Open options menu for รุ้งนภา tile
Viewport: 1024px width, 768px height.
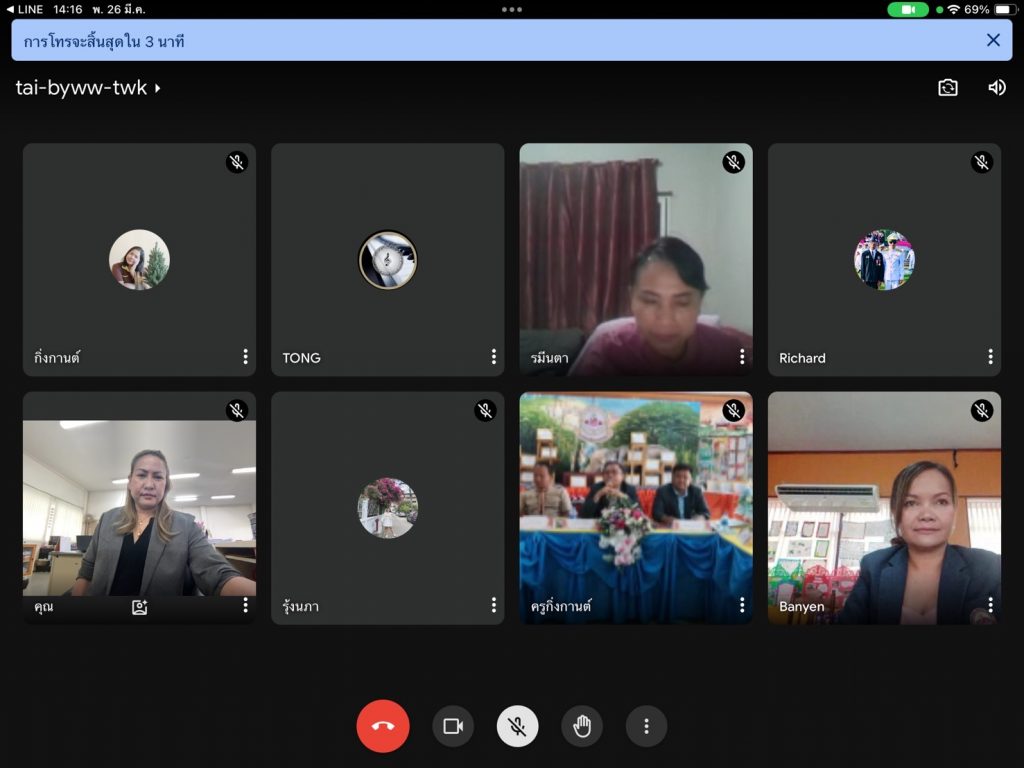494,605
